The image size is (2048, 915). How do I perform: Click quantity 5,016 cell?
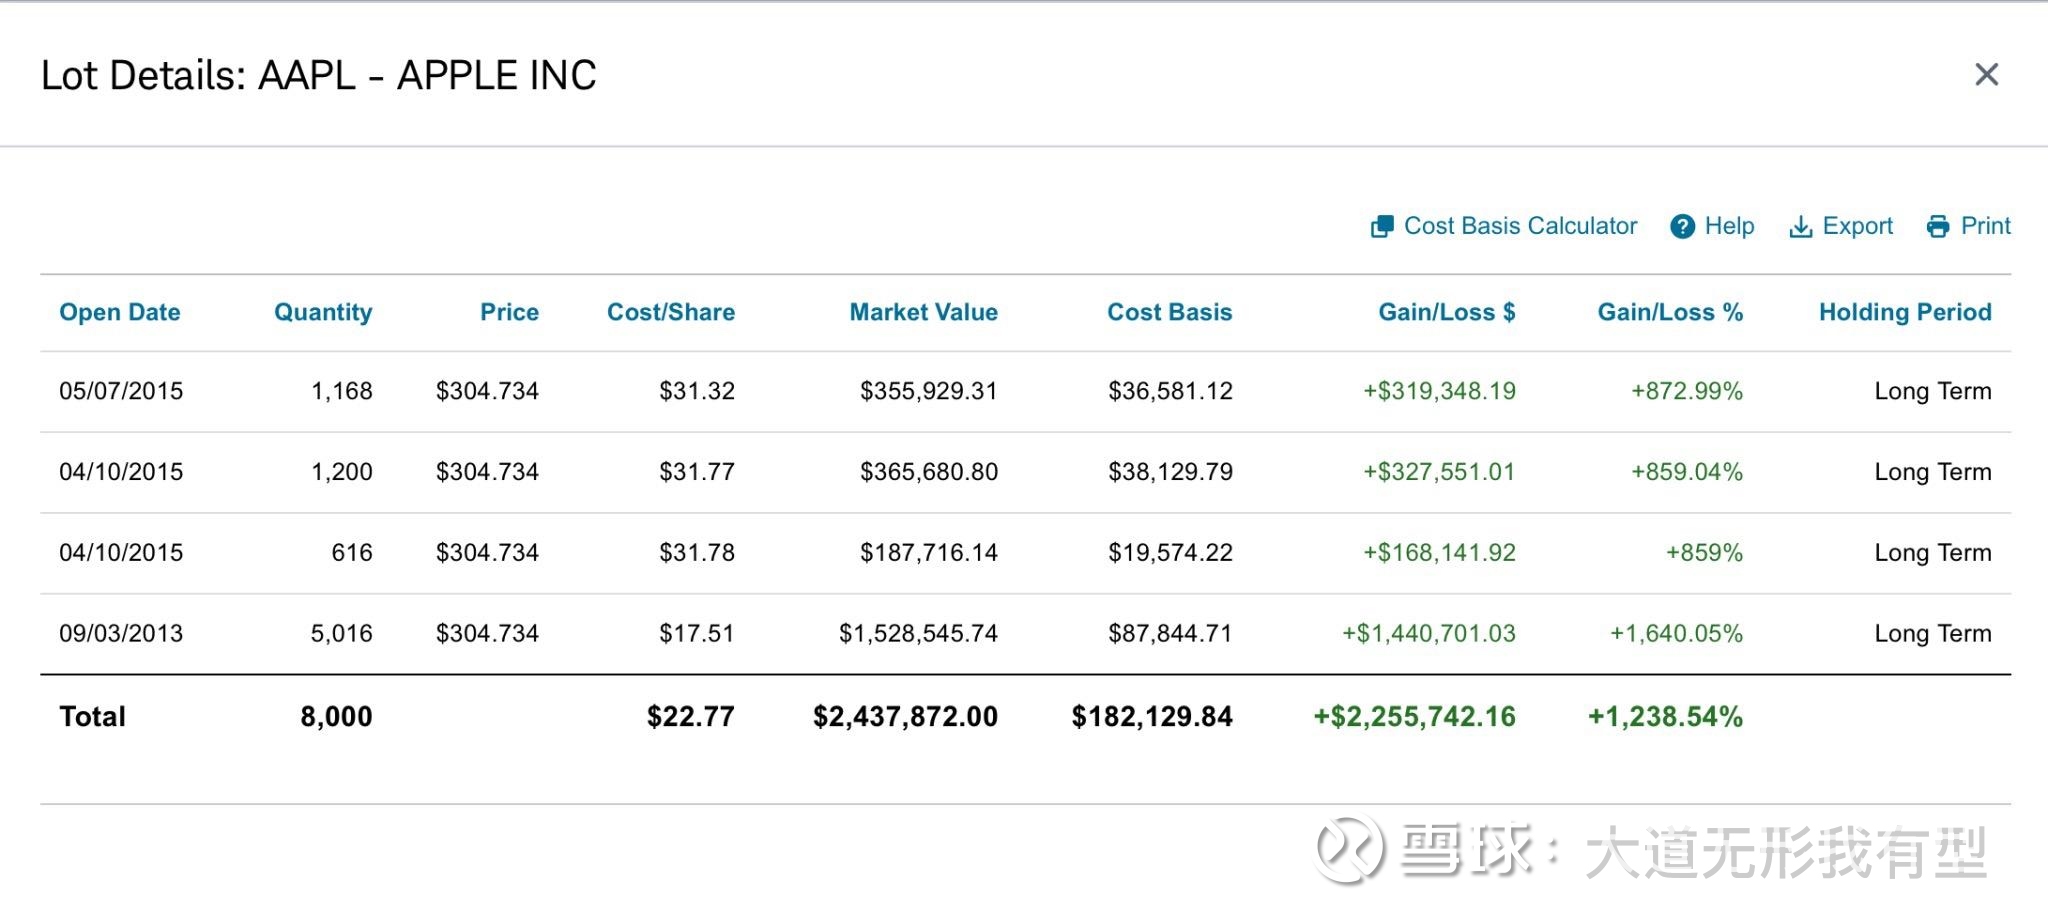tap(342, 633)
